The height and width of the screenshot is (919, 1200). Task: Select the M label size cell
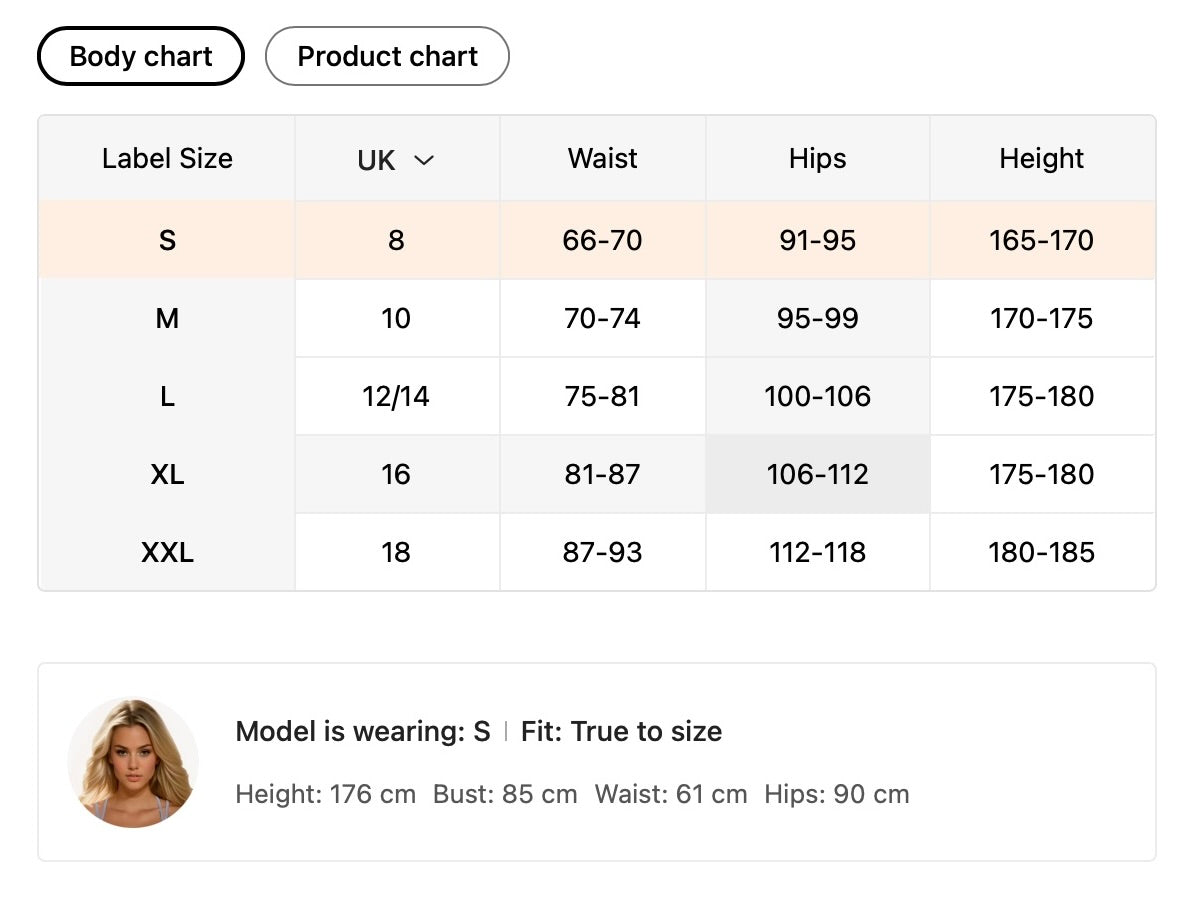tap(167, 318)
